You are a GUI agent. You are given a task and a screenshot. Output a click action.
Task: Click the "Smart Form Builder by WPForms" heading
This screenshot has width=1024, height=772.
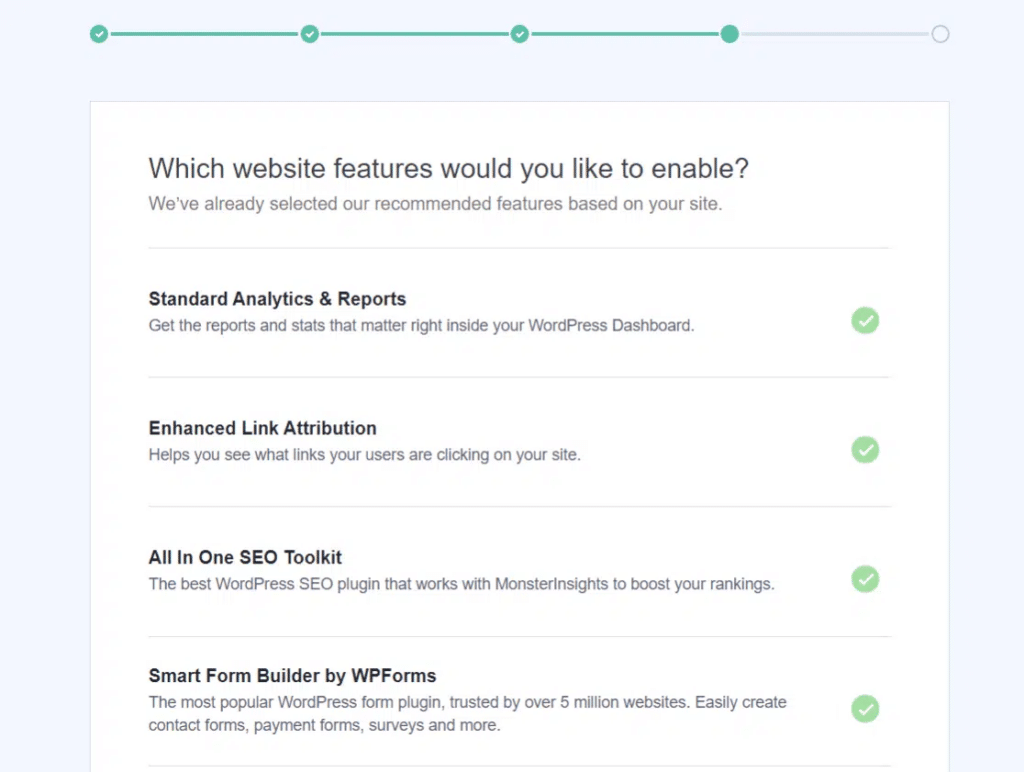click(292, 675)
